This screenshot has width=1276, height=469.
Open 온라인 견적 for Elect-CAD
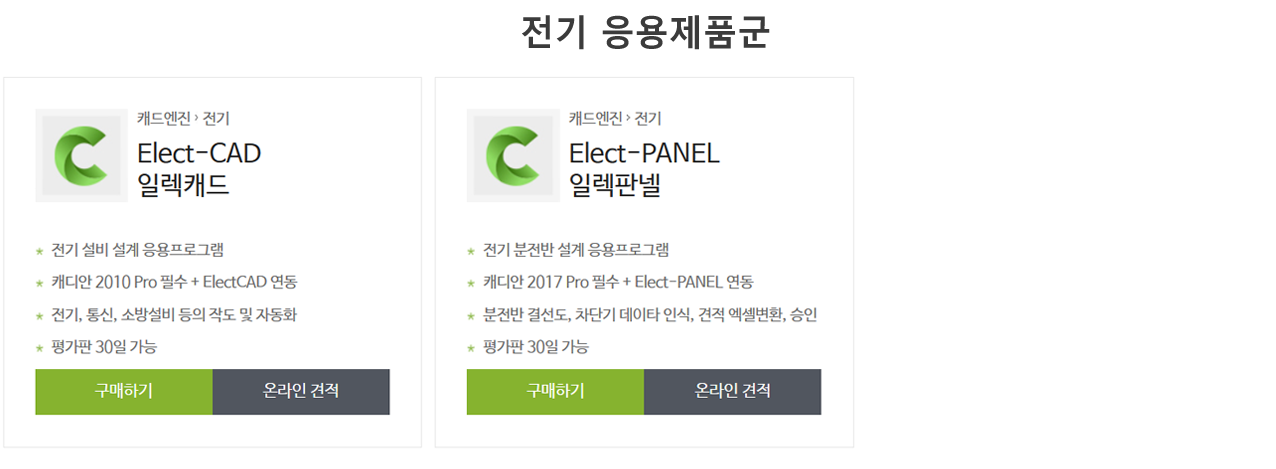point(301,391)
